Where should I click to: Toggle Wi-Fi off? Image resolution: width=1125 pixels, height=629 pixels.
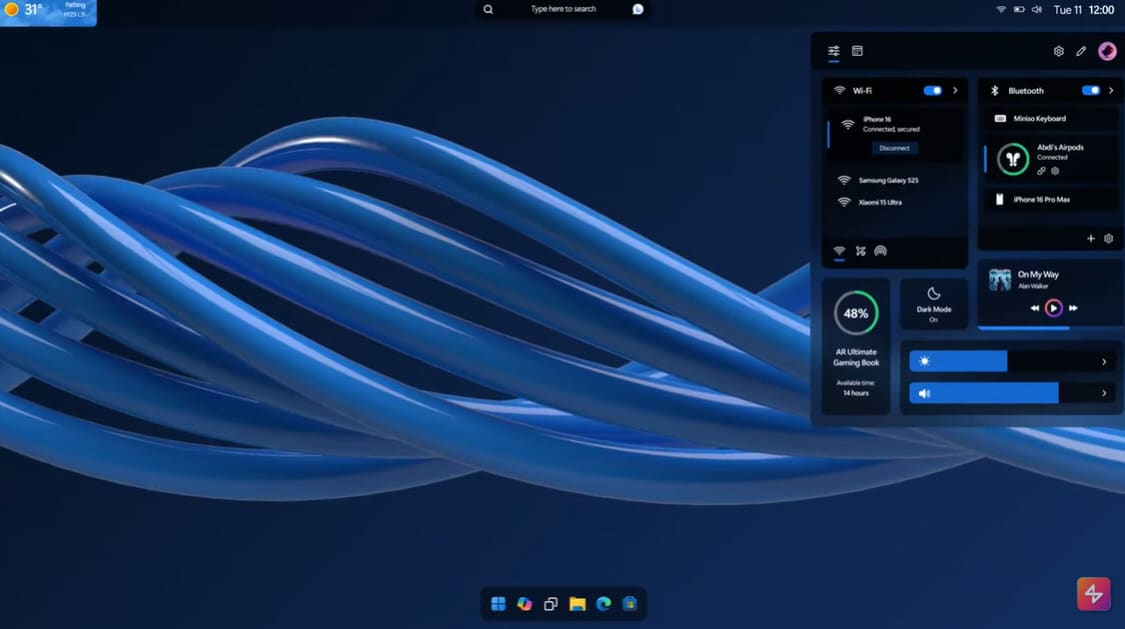tap(932, 90)
